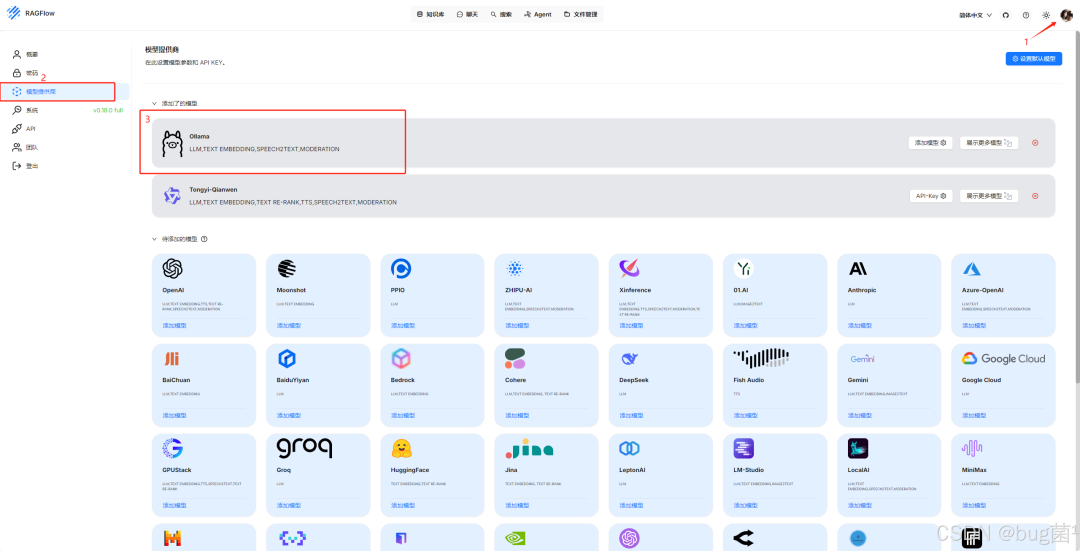Click the BaiChuan logo icon

172,358
